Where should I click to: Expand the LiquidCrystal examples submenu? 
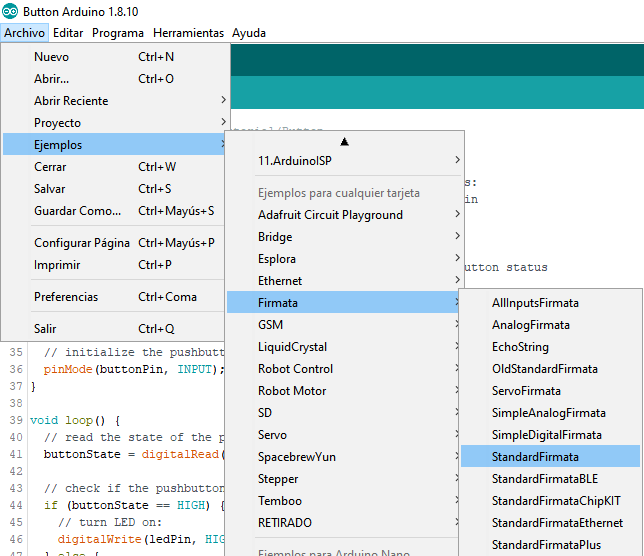343,347
